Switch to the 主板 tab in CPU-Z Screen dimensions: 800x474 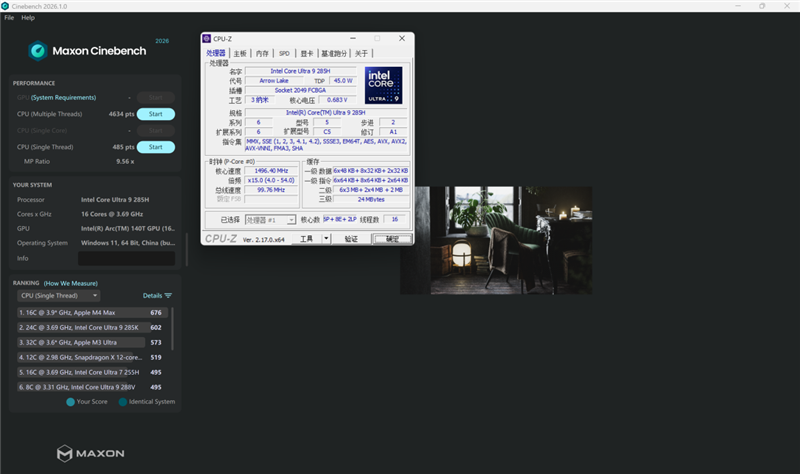240,54
